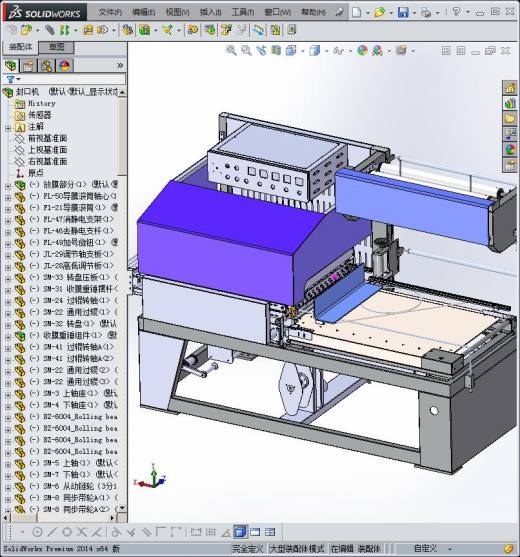This screenshot has width=520, height=557.
Task: Click the Apply Scene icon
Action: click(x=378, y=51)
